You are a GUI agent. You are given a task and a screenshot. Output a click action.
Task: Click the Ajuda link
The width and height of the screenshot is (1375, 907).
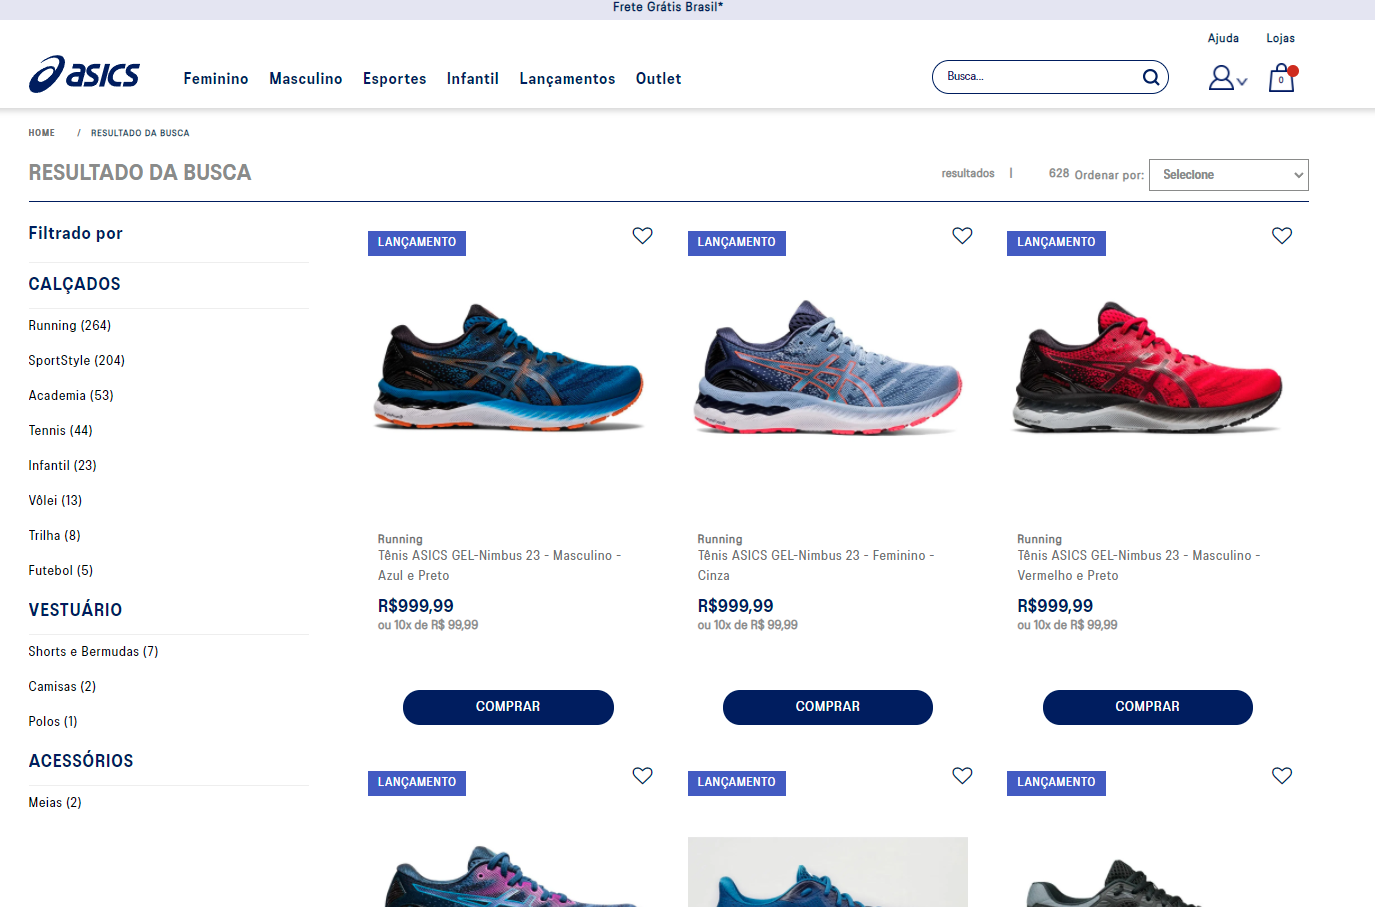tap(1223, 38)
